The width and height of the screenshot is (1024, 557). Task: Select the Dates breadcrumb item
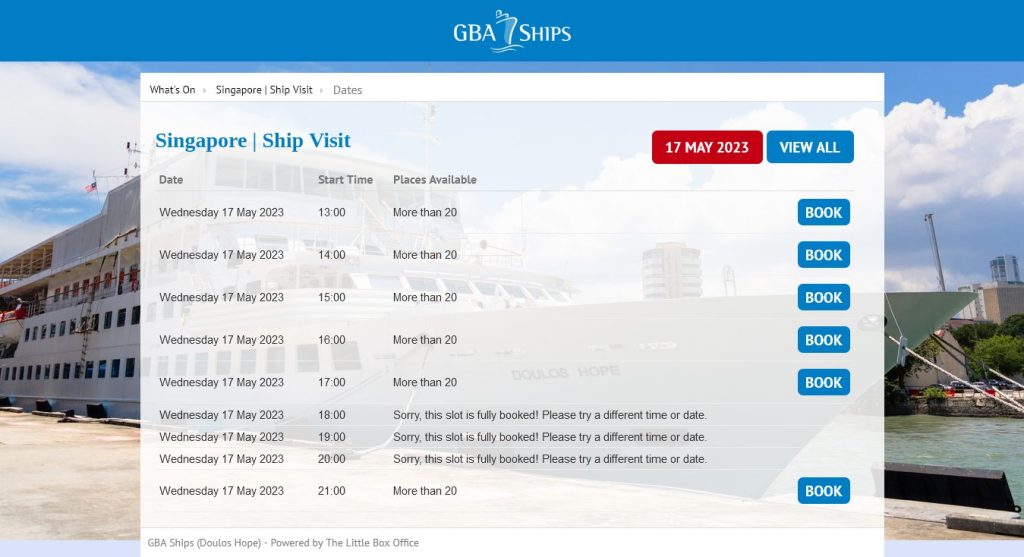point(347,90)
